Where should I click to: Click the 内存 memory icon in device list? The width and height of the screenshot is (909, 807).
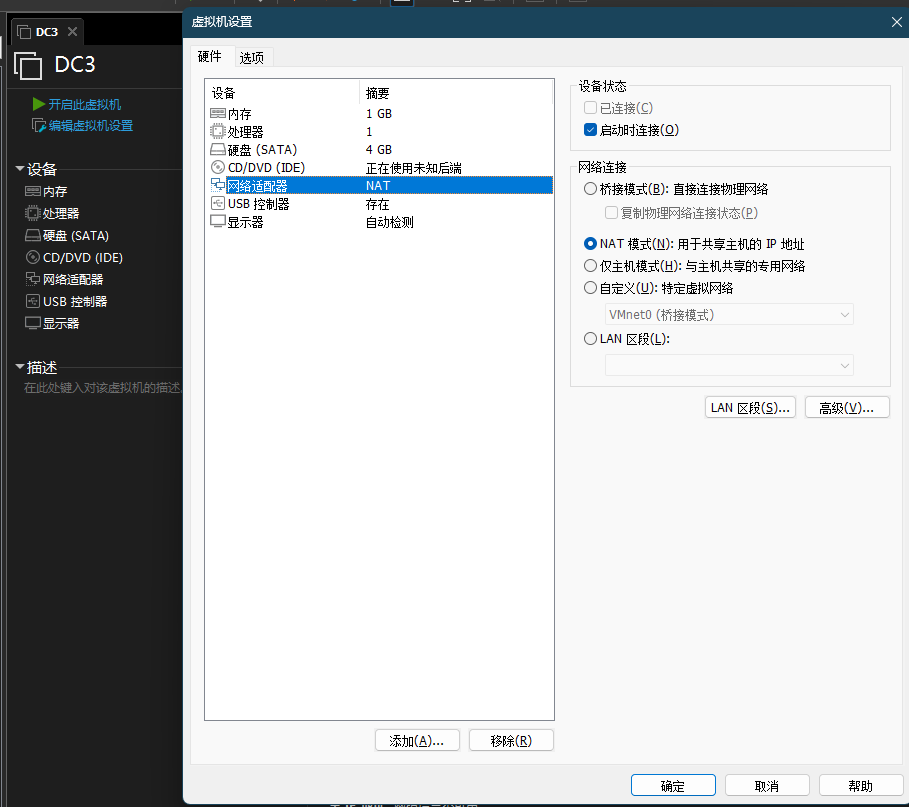point(218,114)
